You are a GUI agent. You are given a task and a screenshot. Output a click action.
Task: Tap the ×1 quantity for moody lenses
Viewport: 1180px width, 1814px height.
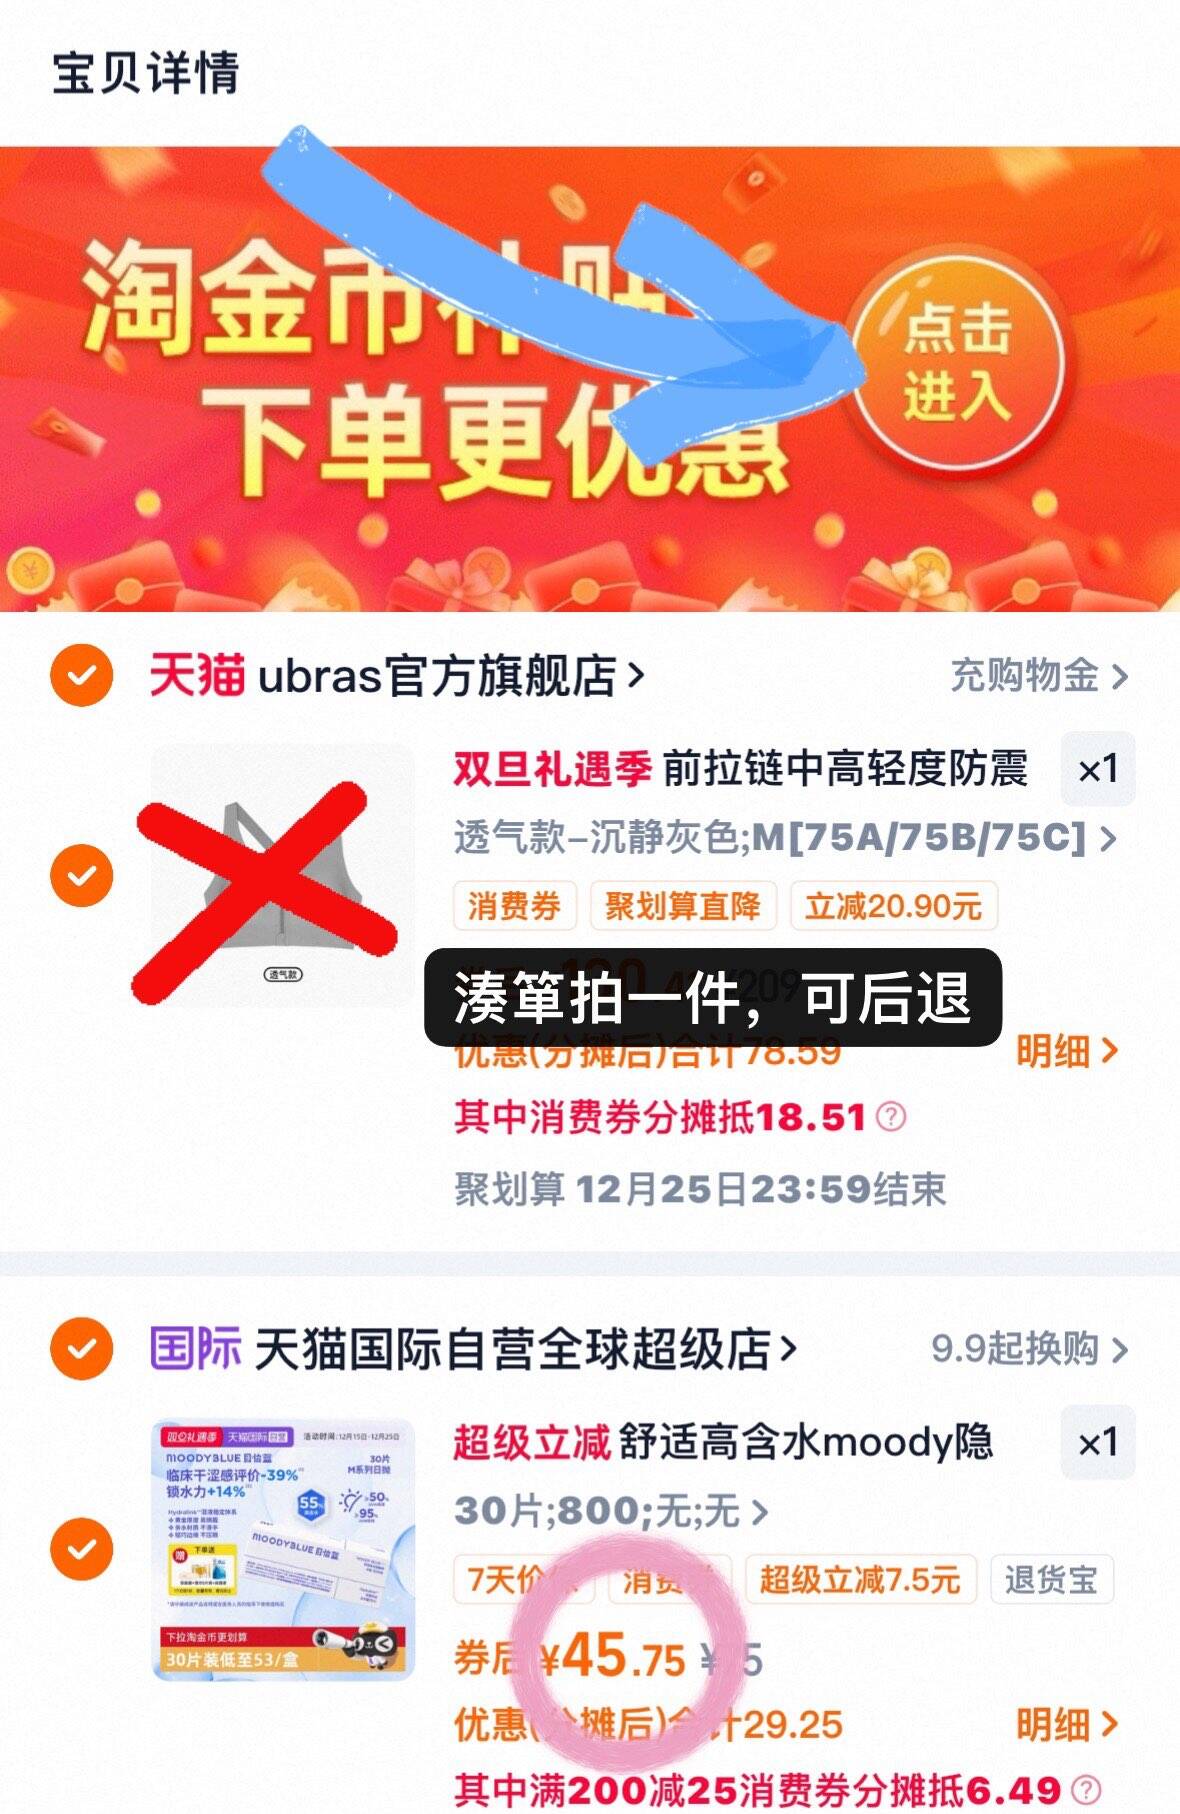pyautogui.click(x=1098, y=1442)
